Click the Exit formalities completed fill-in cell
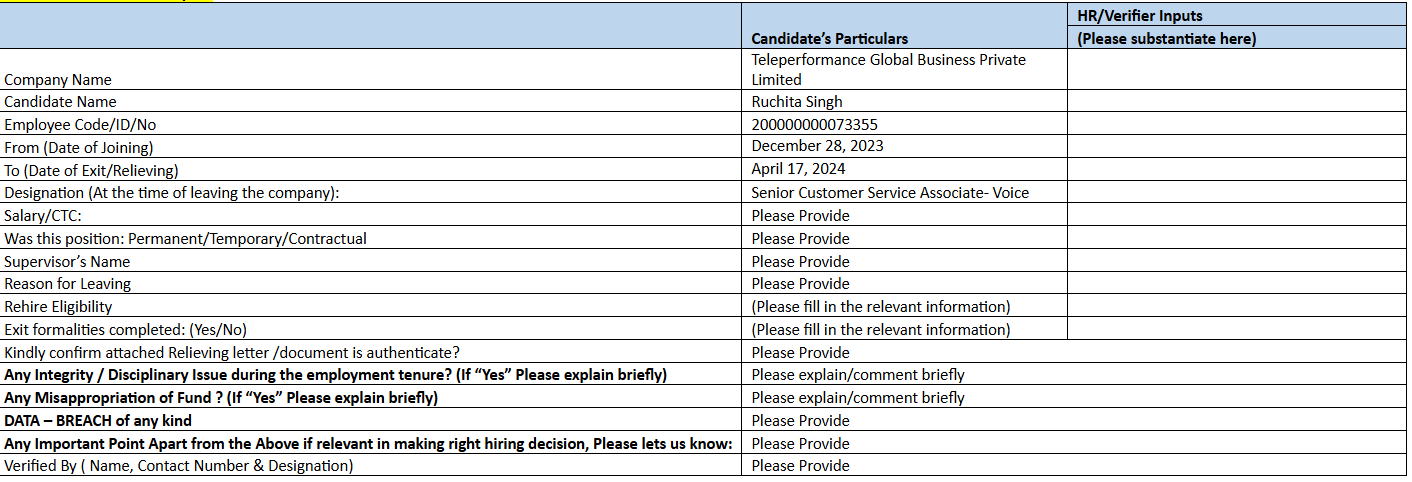 click(x=880, y=330)
